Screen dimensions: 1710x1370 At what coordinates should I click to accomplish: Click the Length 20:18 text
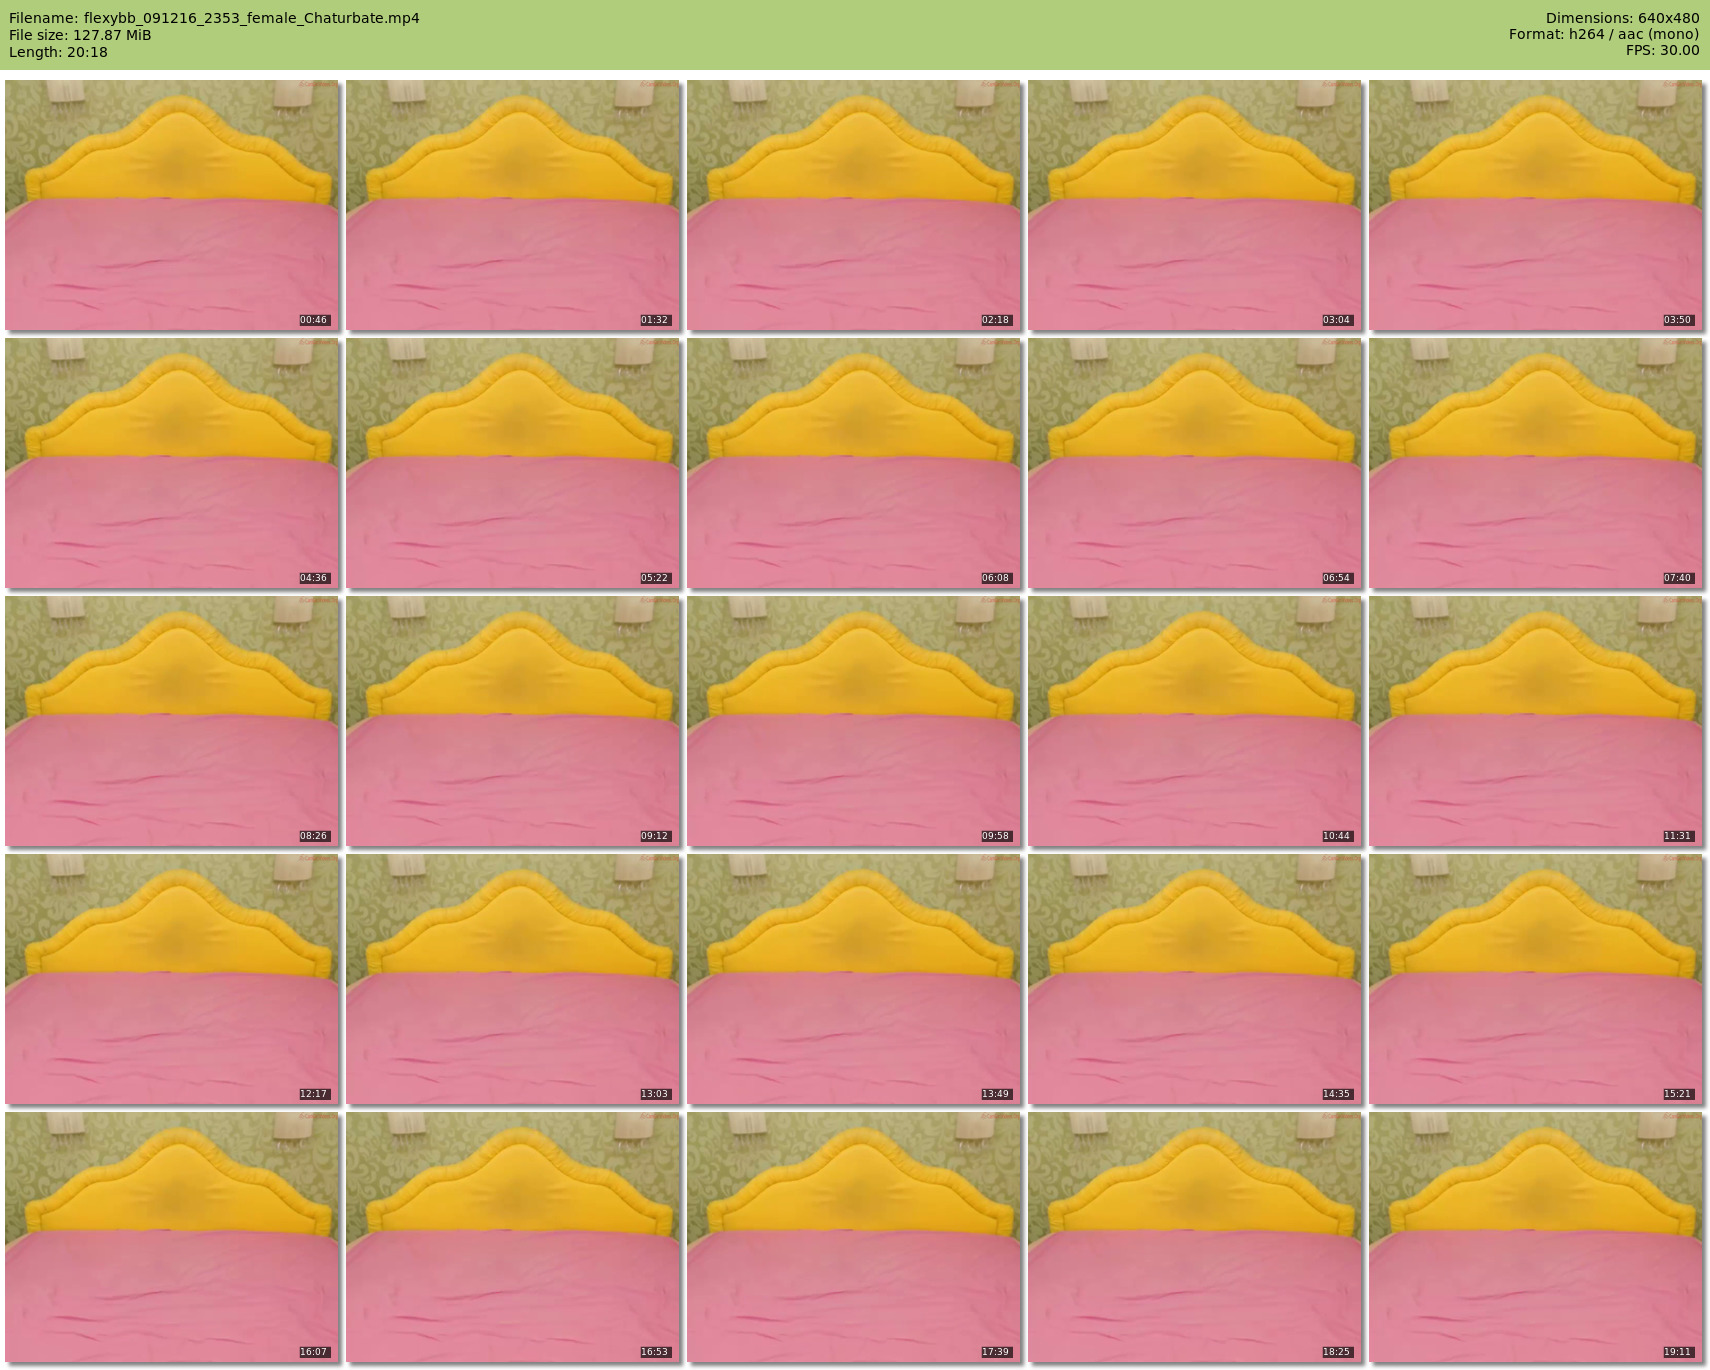(x=58, y=52)
